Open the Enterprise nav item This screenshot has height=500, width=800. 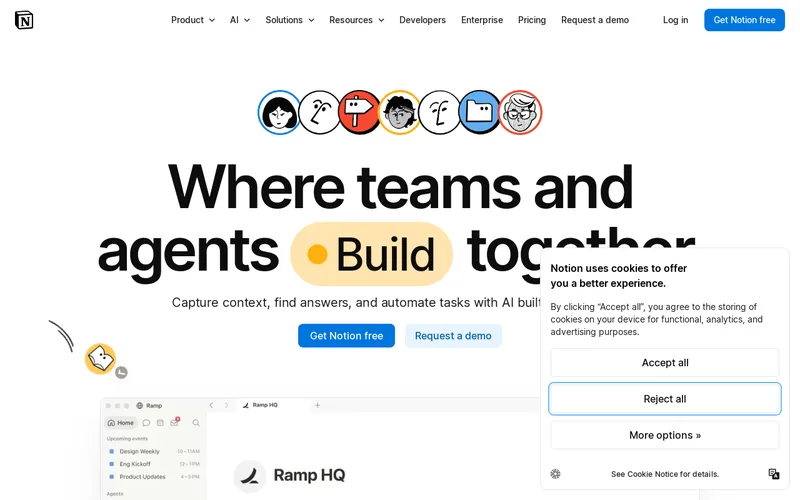[482, 20]
